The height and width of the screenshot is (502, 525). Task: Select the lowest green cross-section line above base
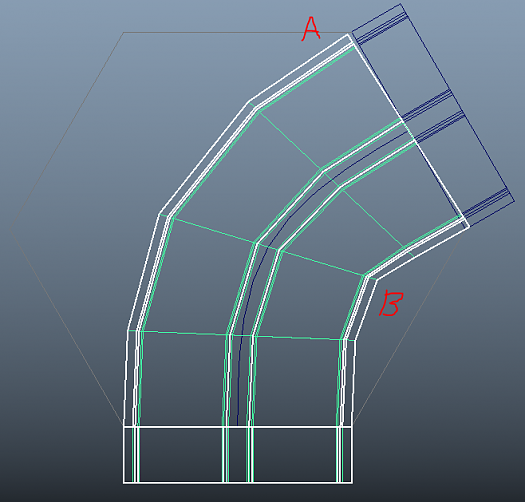[x=241, y=336]
